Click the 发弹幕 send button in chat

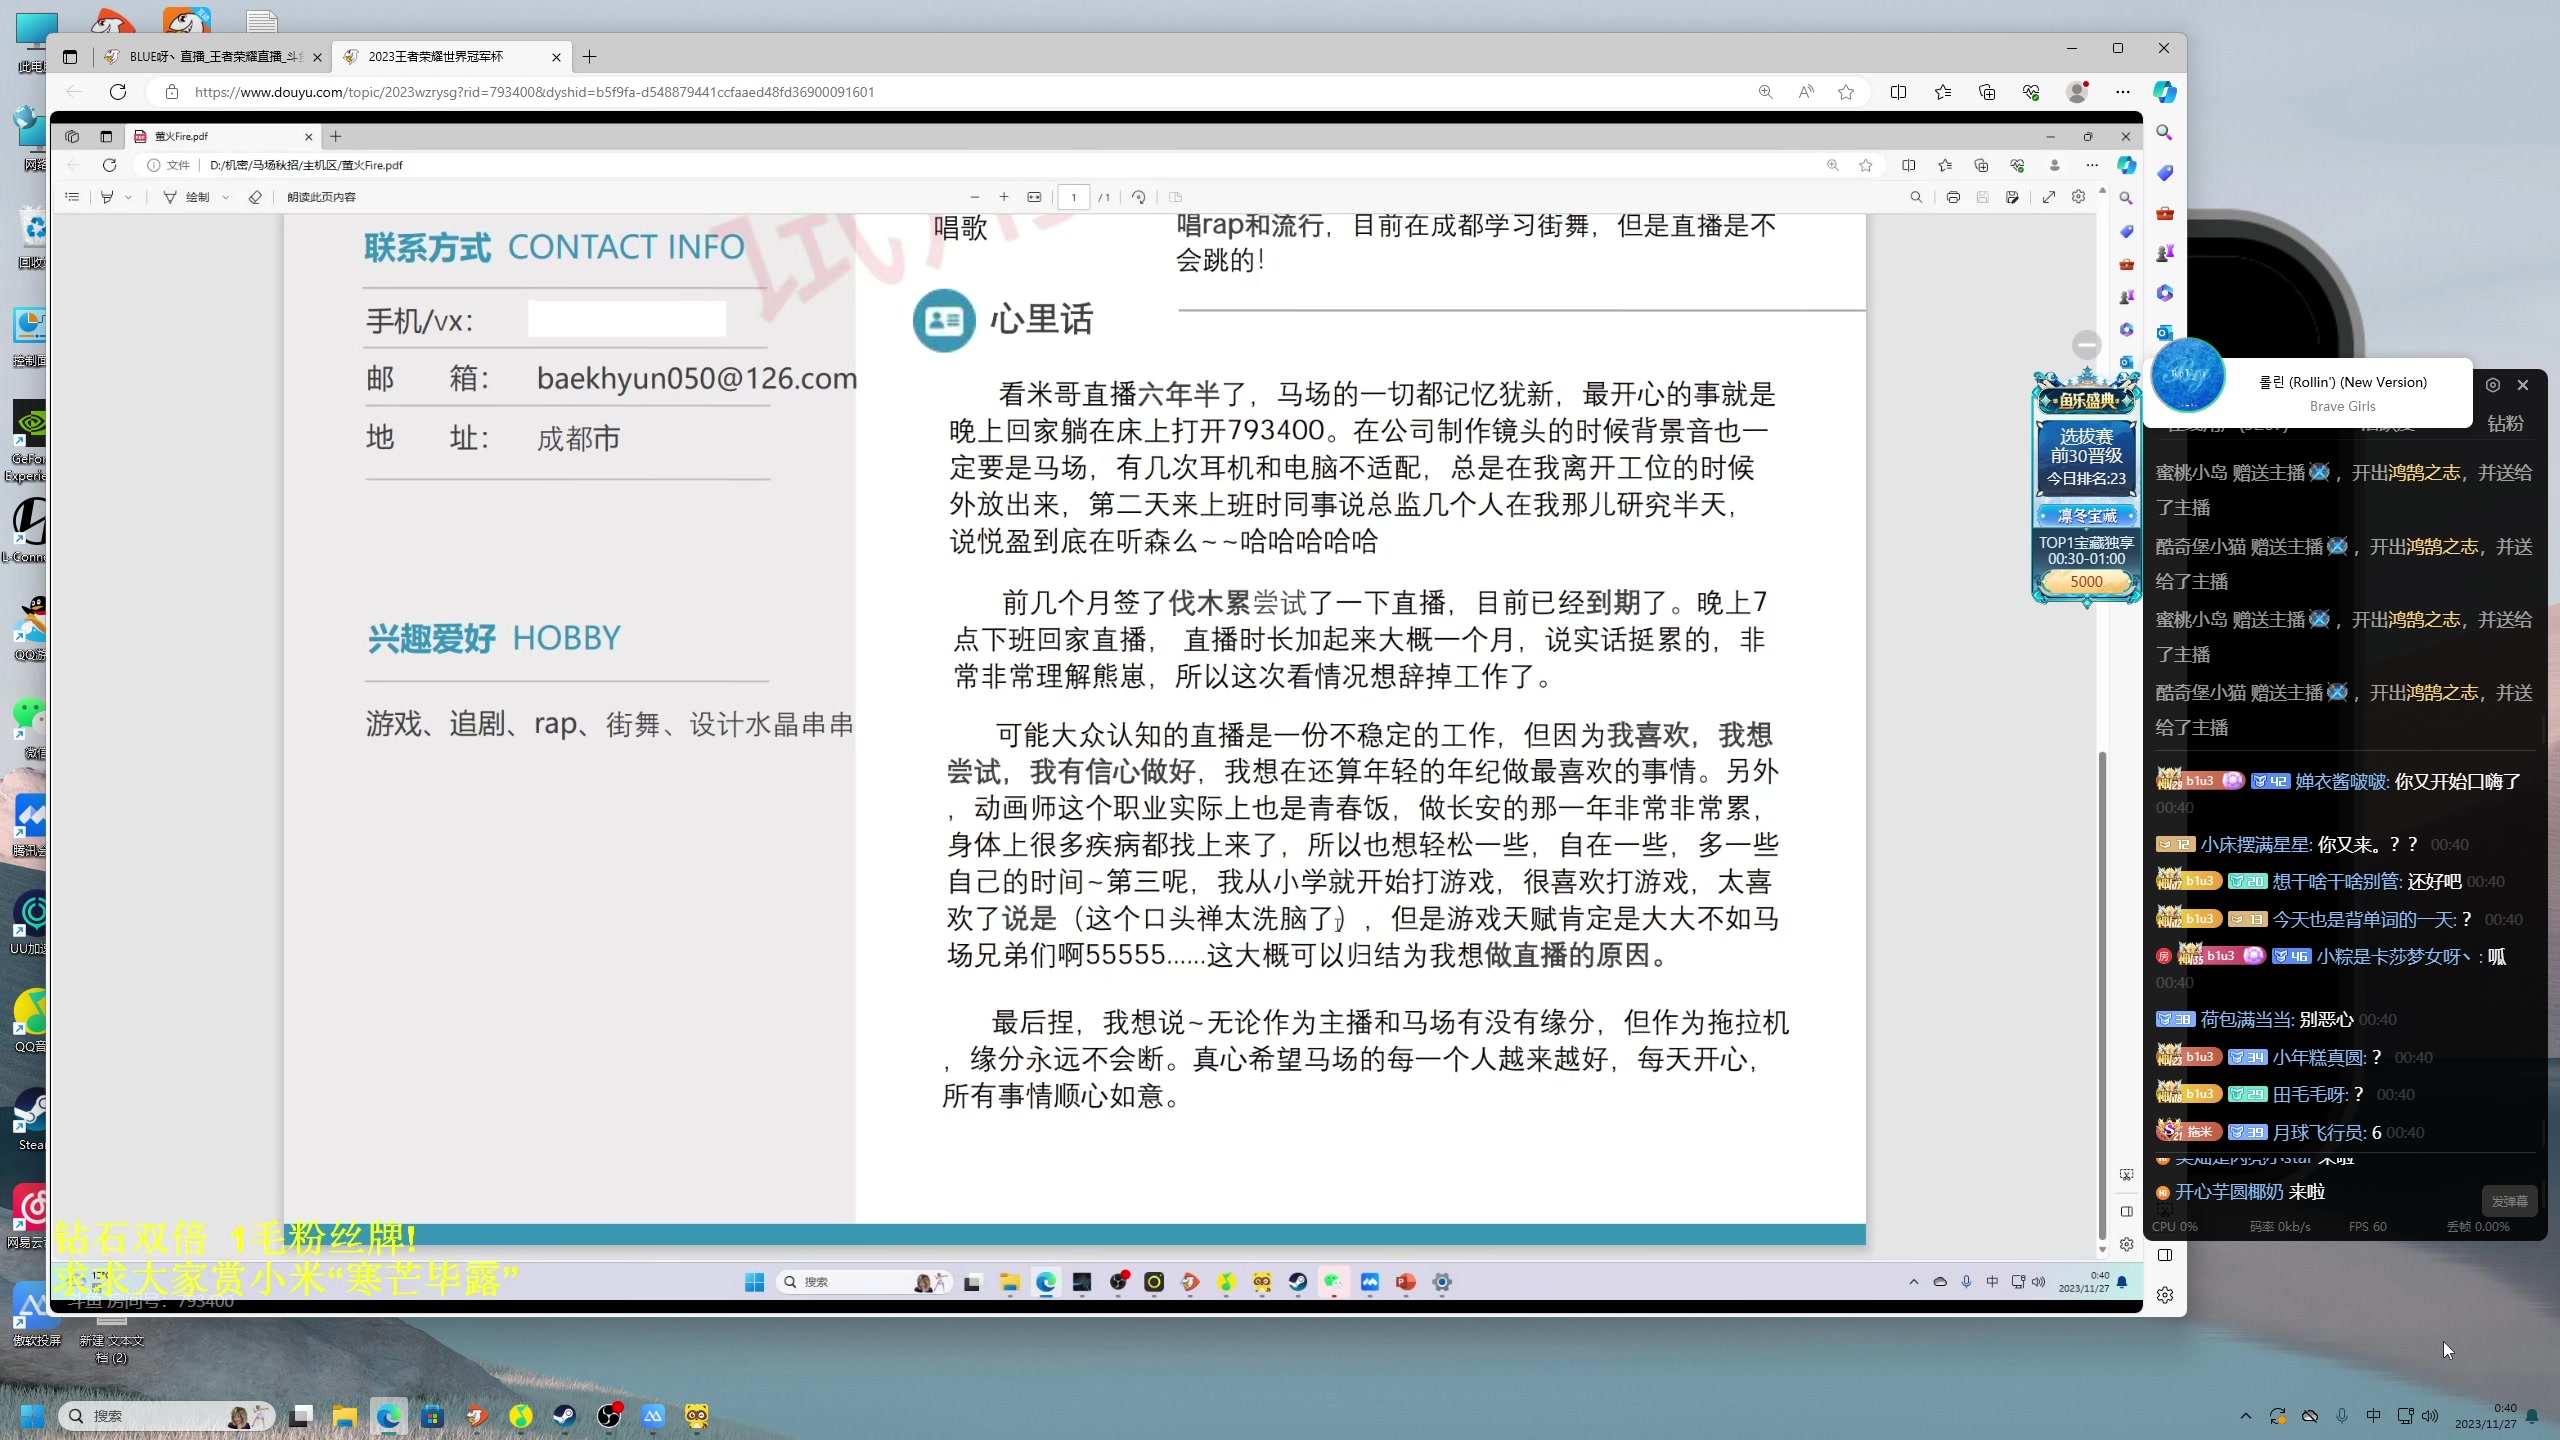click(2508, 1201)
